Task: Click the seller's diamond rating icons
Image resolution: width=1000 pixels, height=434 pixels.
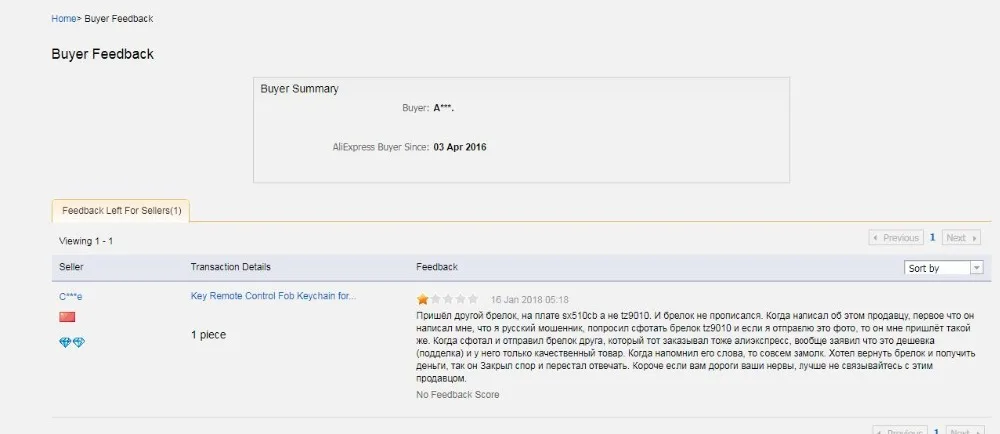Action: [71, 343]
